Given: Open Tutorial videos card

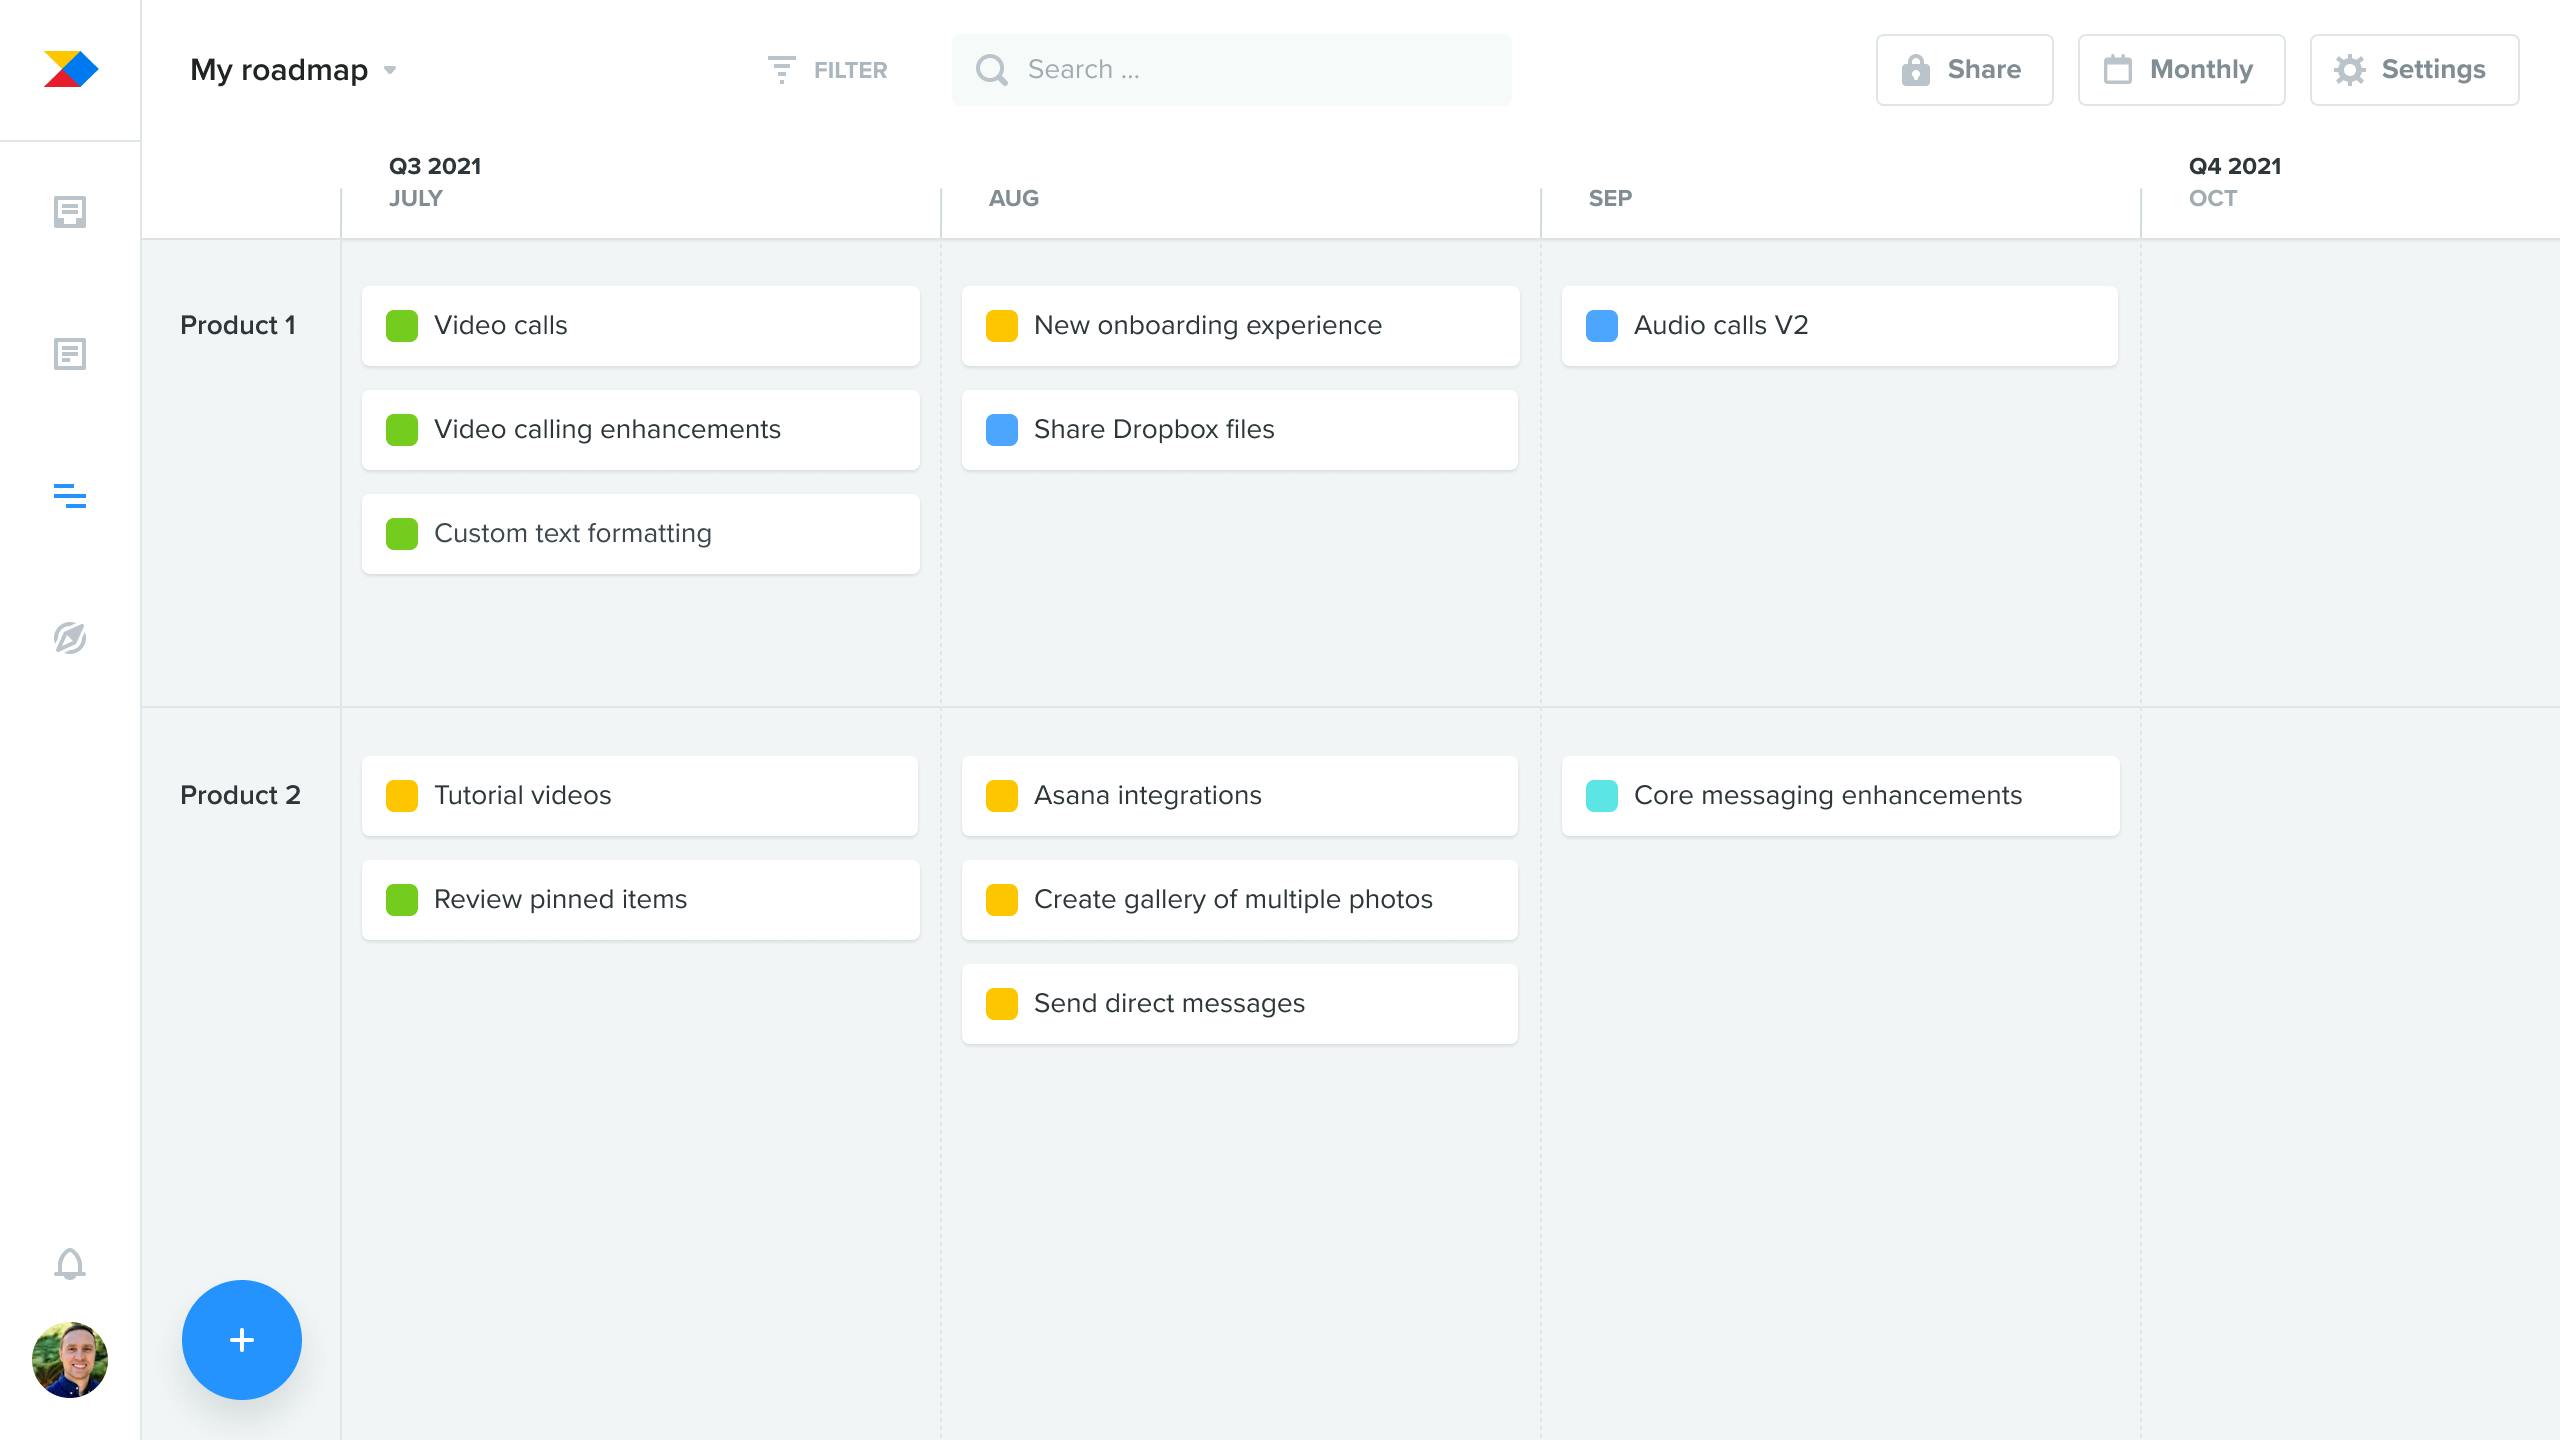Looking at the screenshot, I should point(640,796).
